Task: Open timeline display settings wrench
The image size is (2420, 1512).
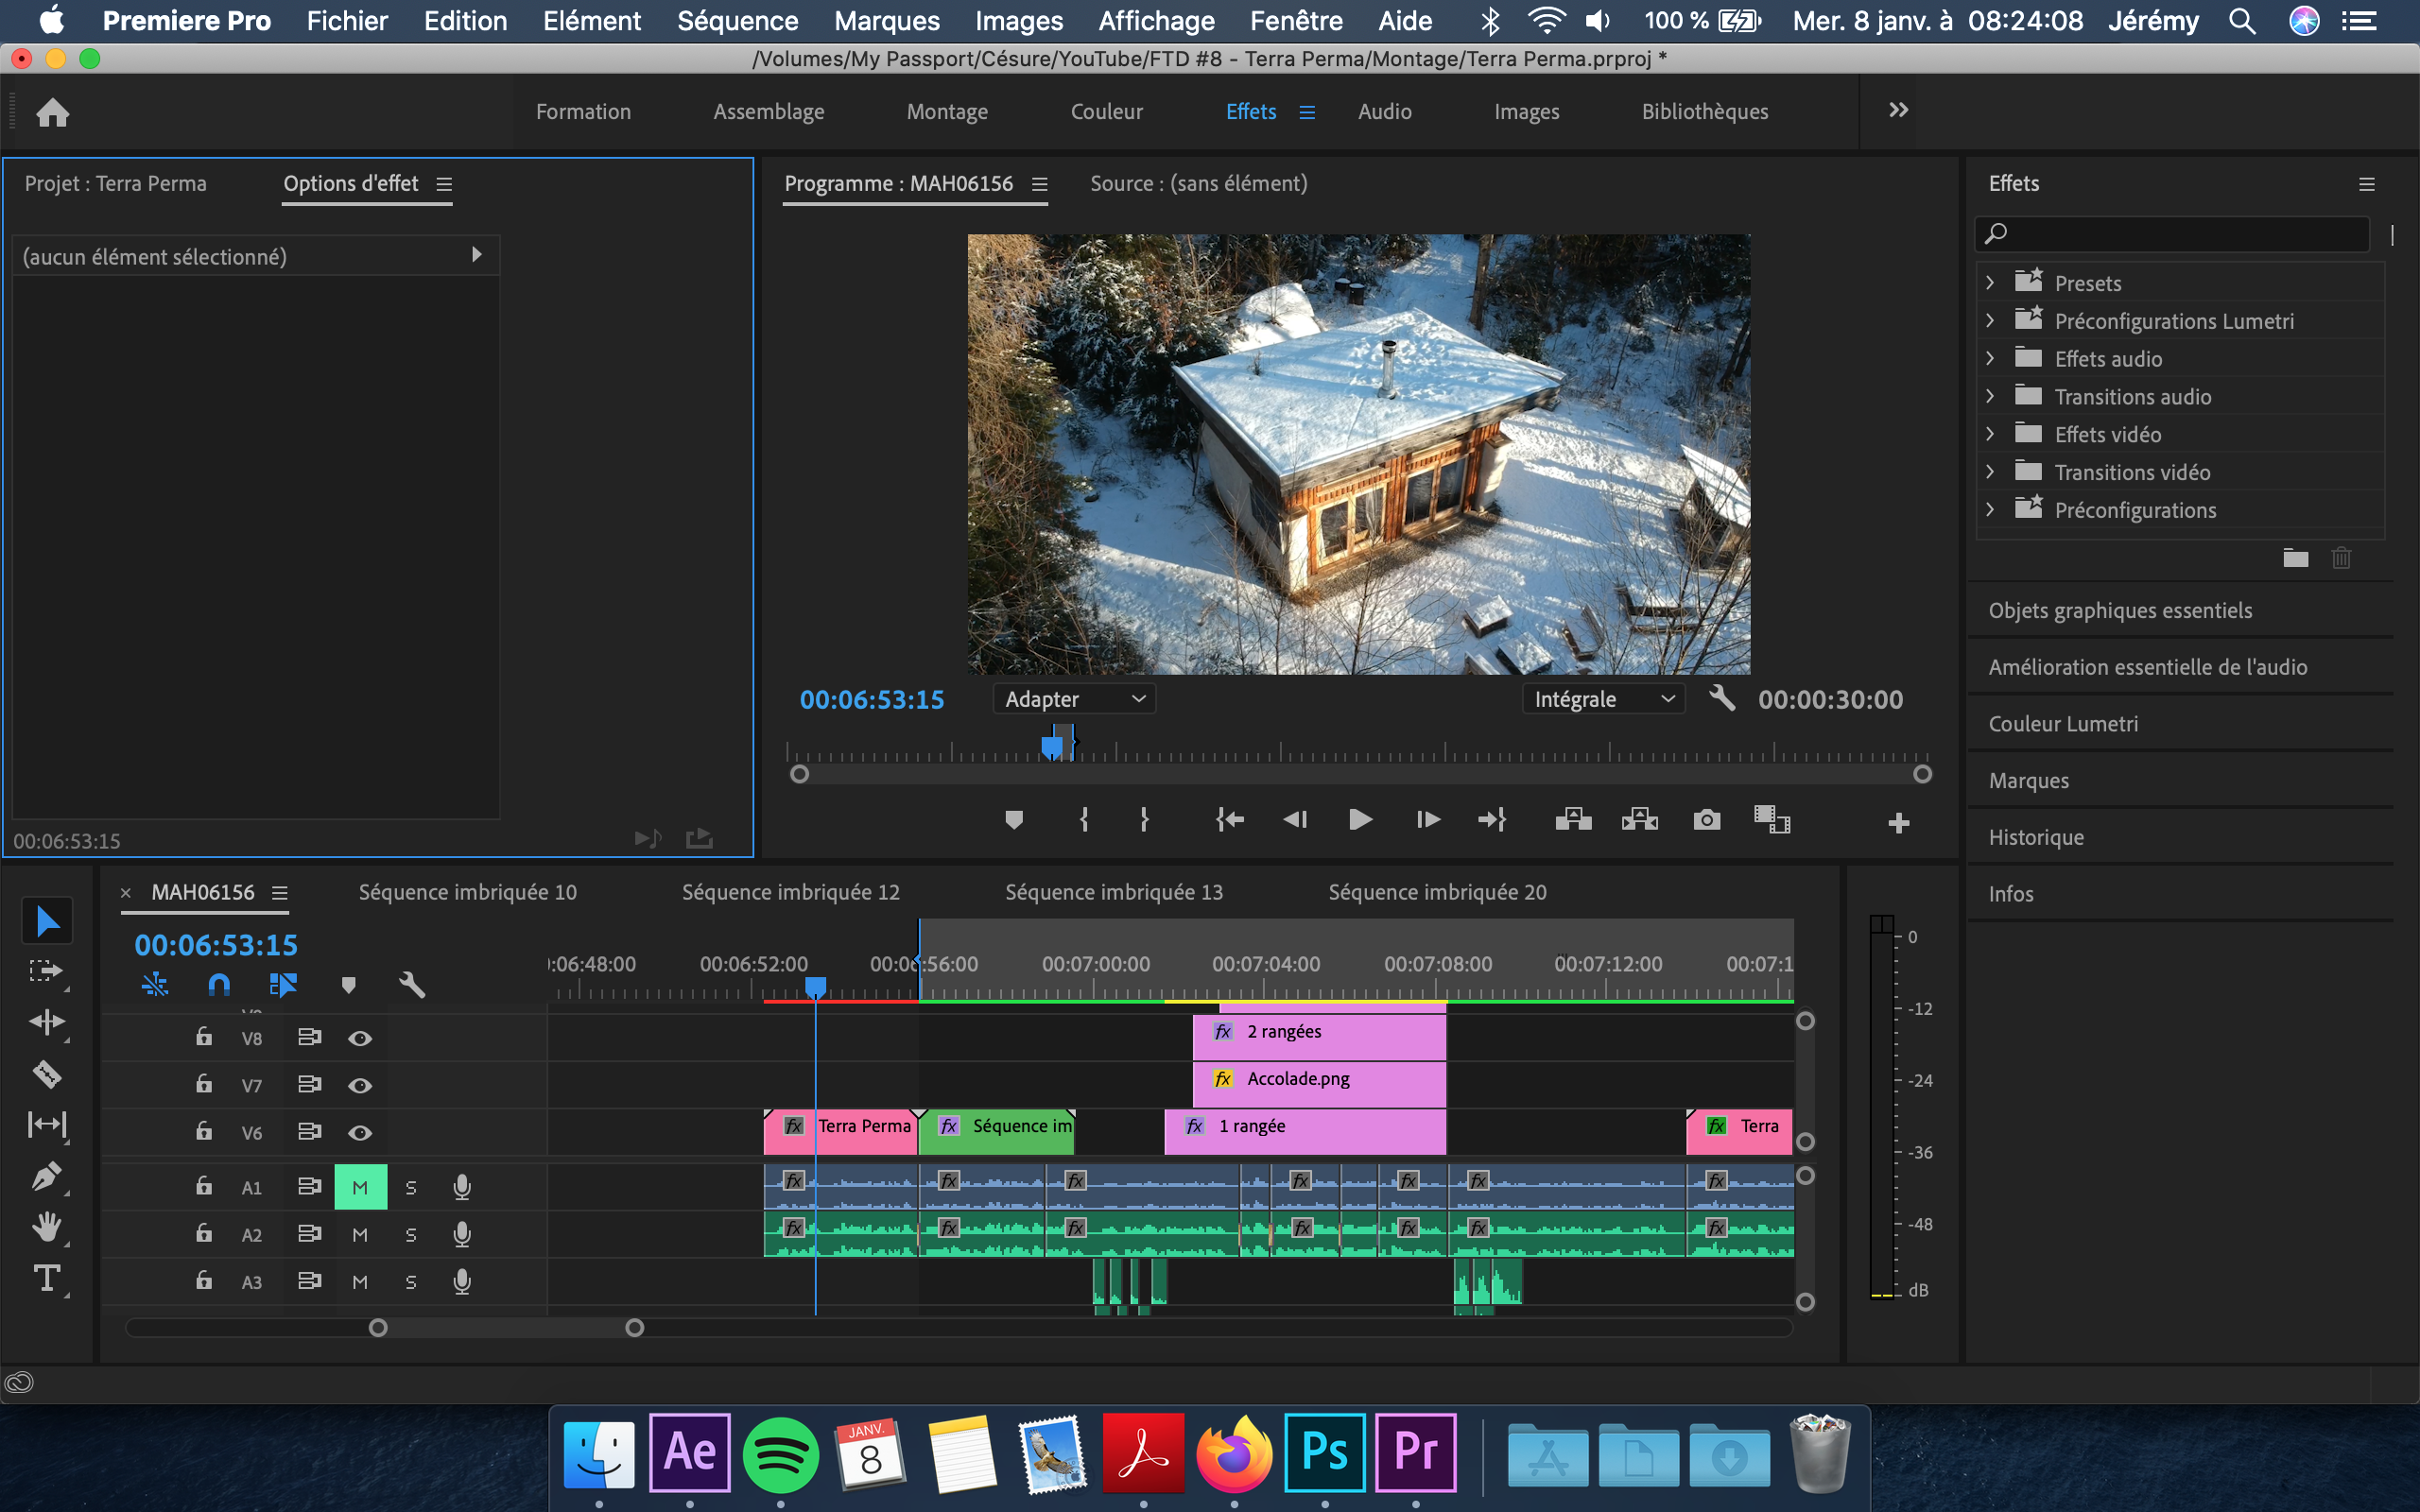Action: pos(412,985)
